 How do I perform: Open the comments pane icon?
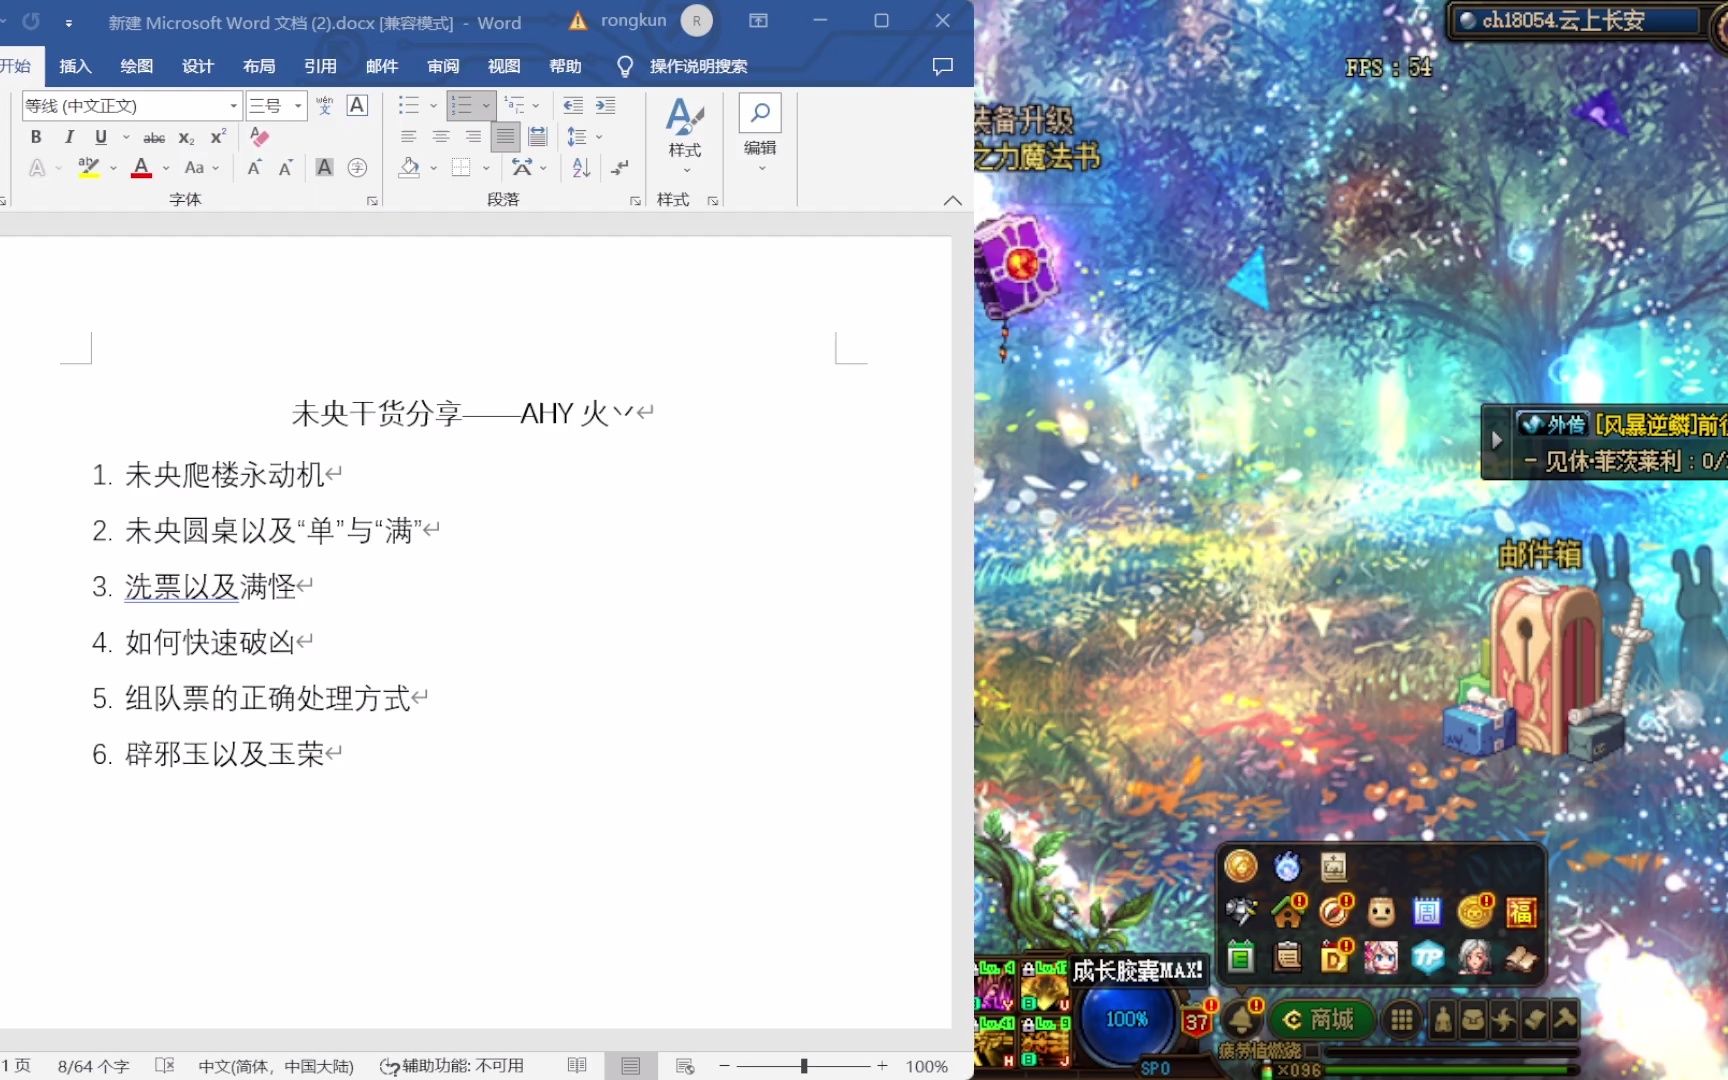tap(942, 66)
